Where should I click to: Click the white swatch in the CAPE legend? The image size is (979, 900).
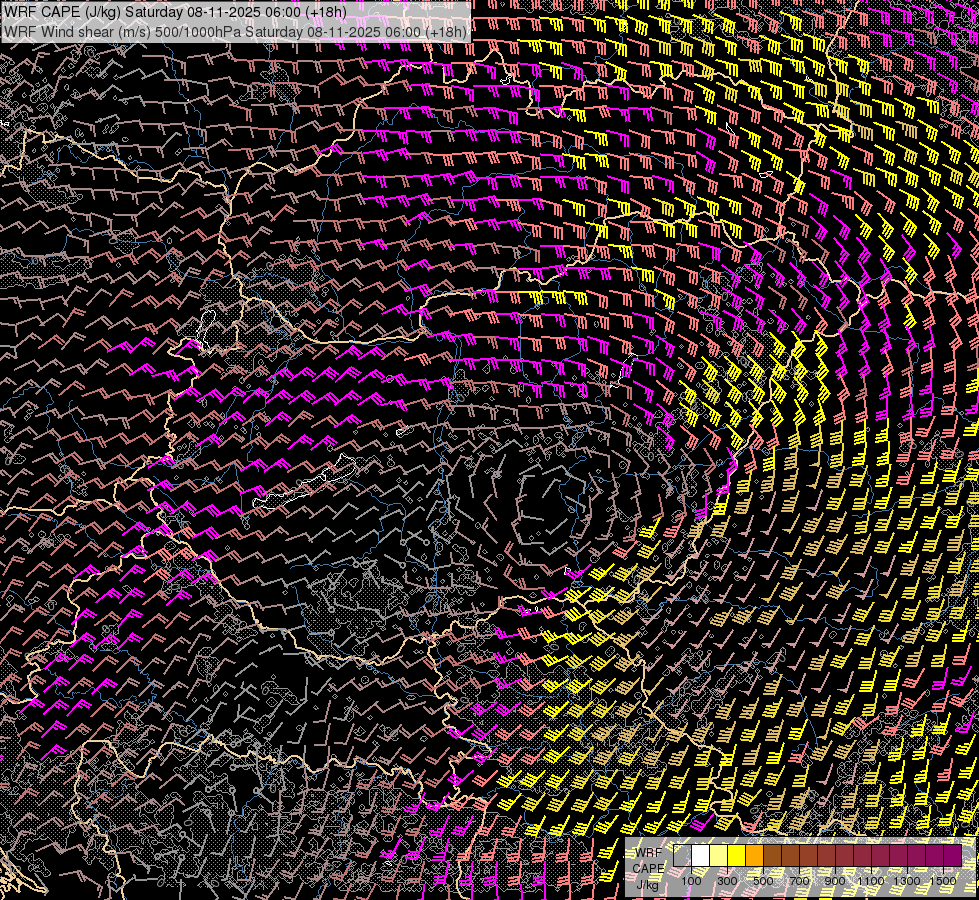(700, 856)
